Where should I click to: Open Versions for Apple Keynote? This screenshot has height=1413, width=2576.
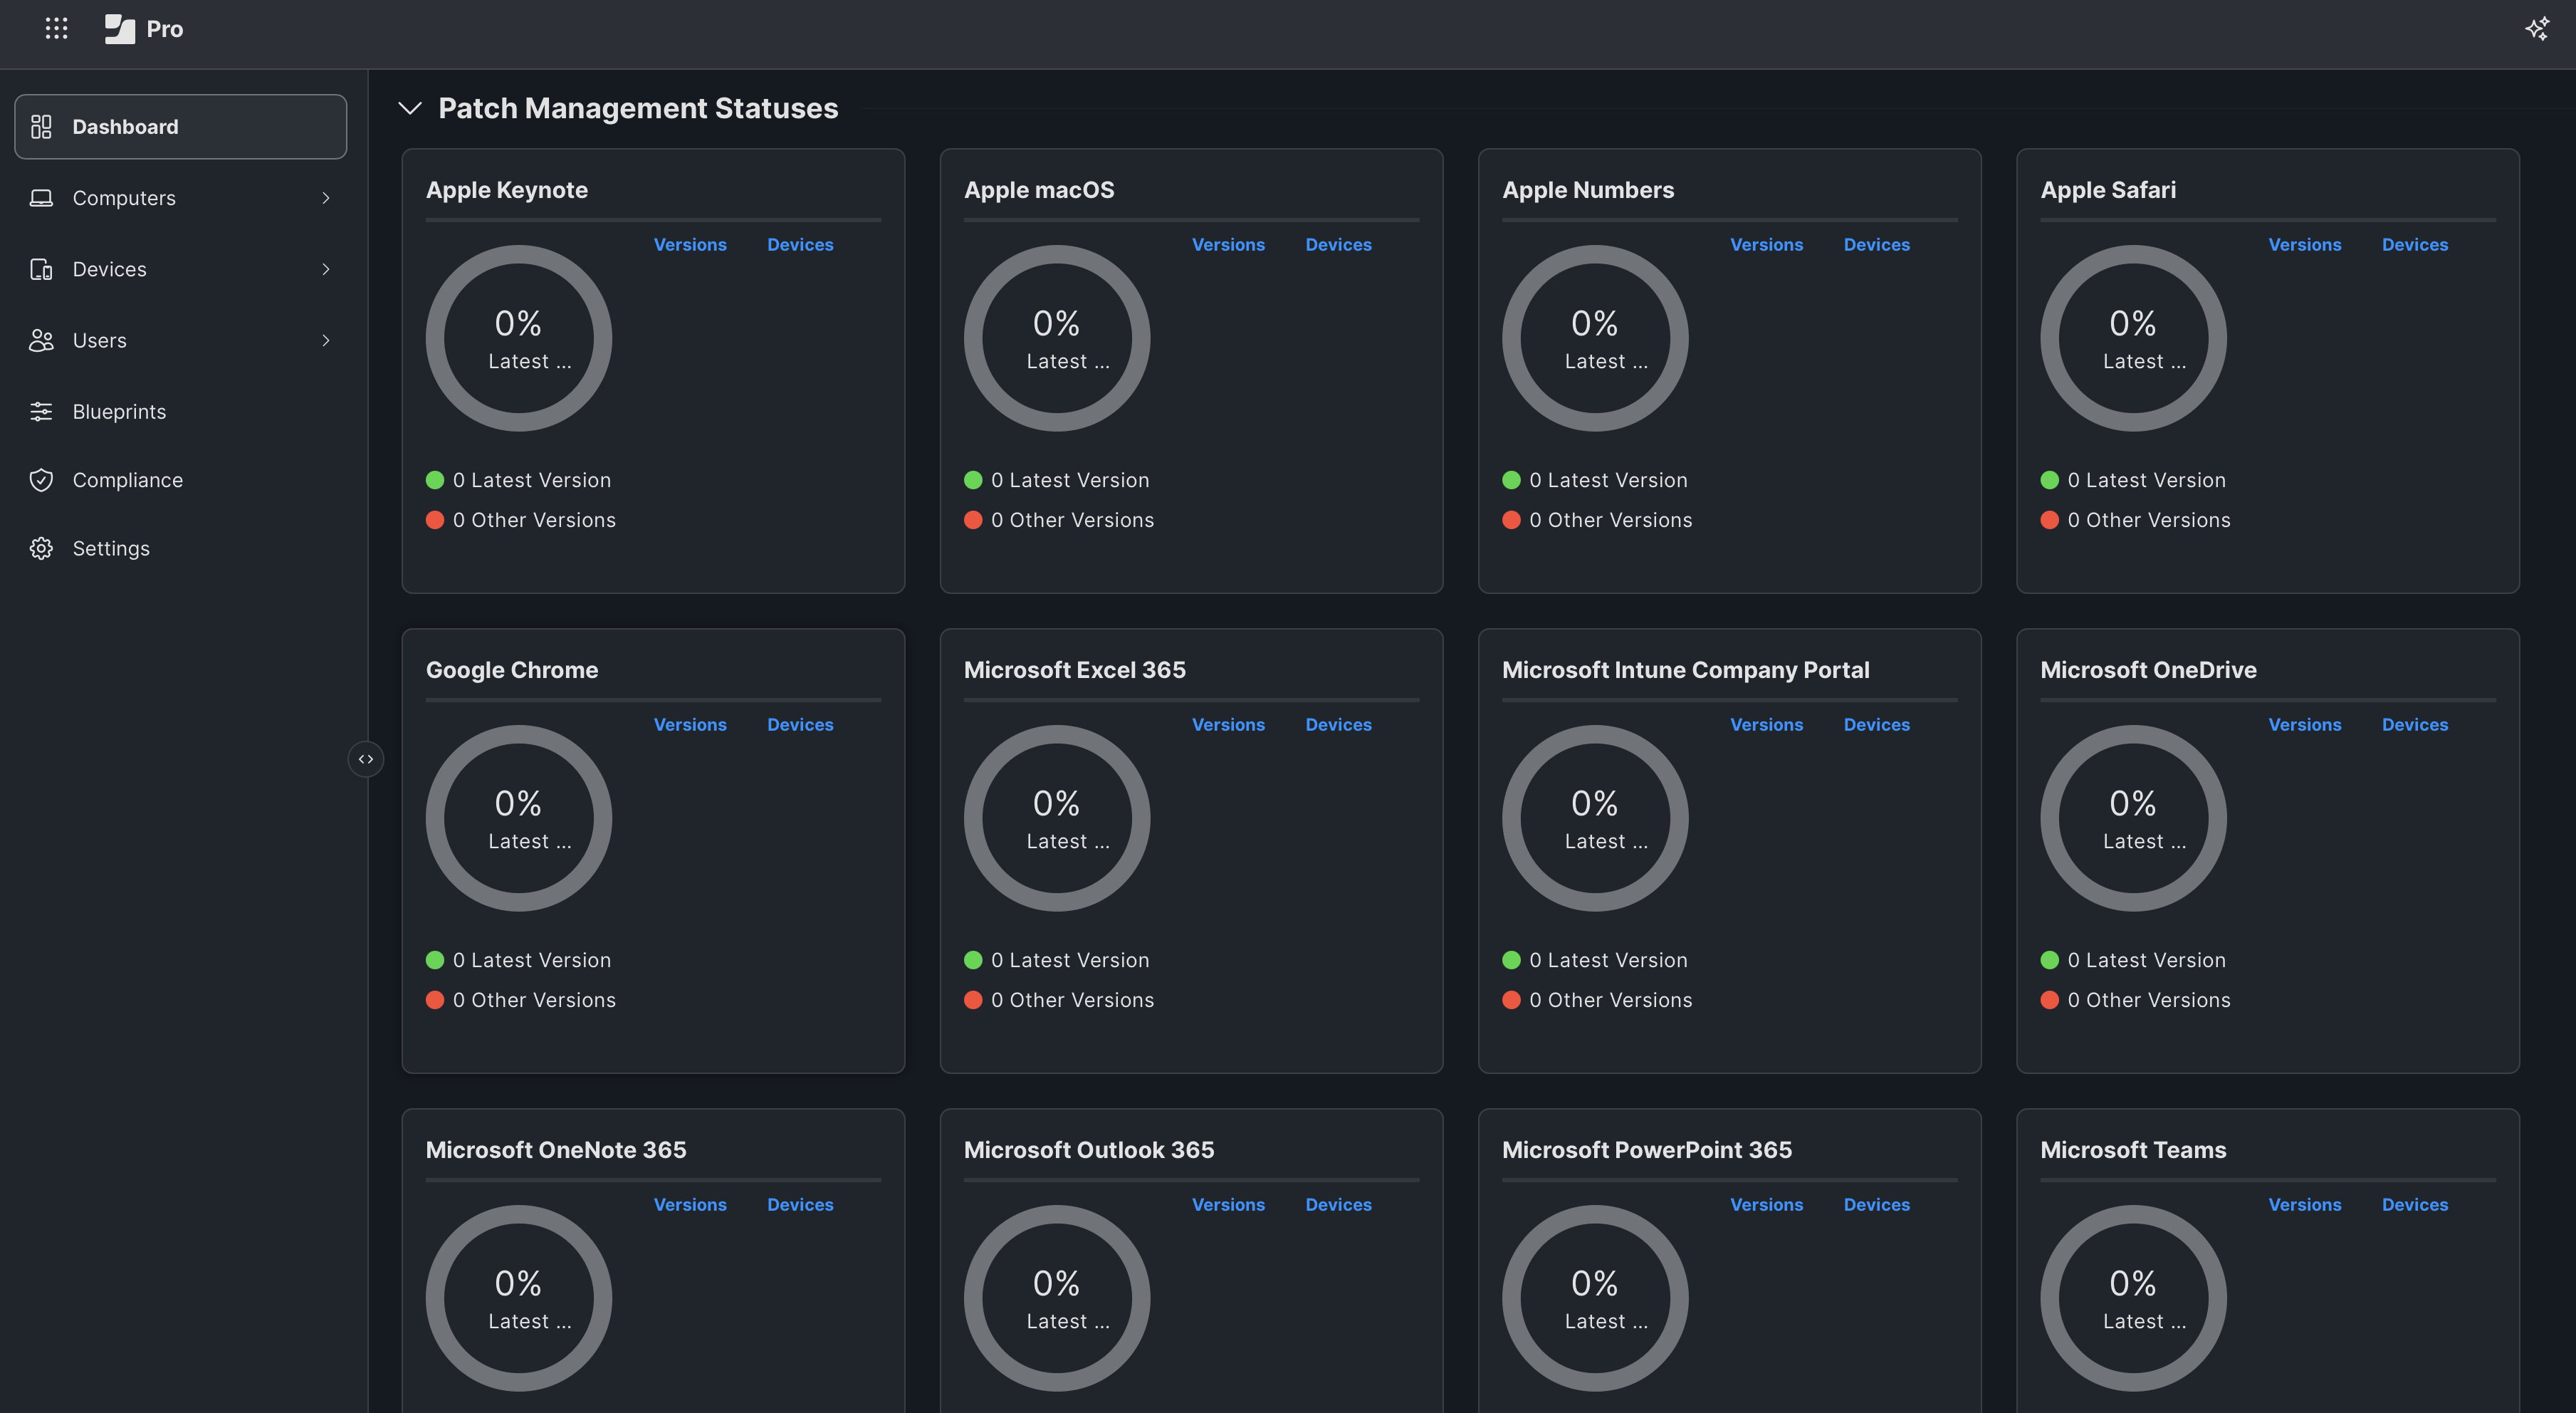(x=690, y=244)
